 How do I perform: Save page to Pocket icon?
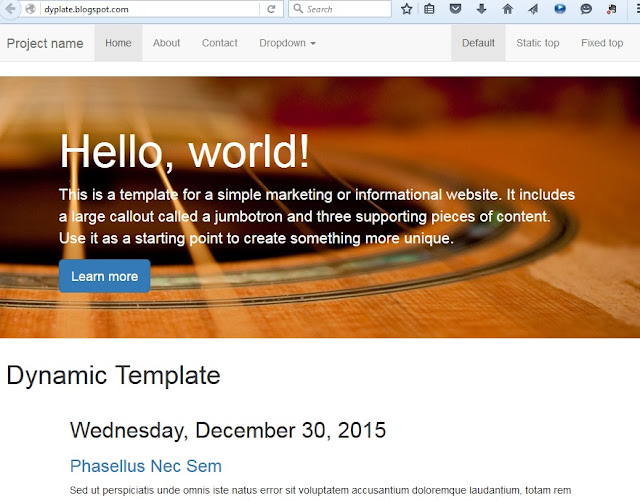tap(455, 9)
